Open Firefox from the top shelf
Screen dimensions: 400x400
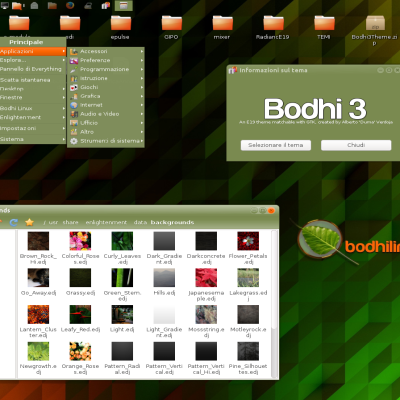click(x=70, y=5)
